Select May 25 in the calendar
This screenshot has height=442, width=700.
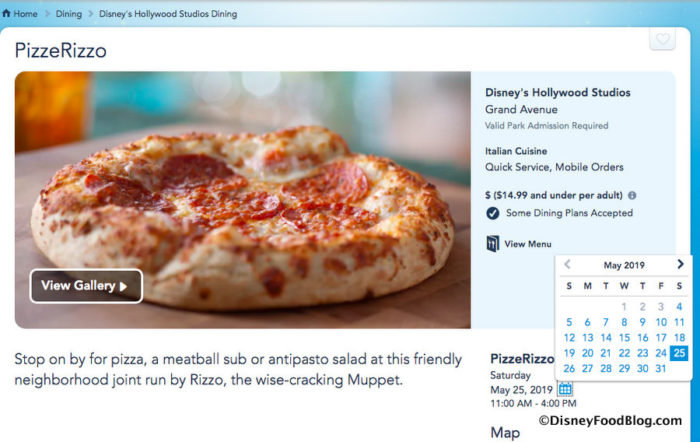(x=679, y=352)
